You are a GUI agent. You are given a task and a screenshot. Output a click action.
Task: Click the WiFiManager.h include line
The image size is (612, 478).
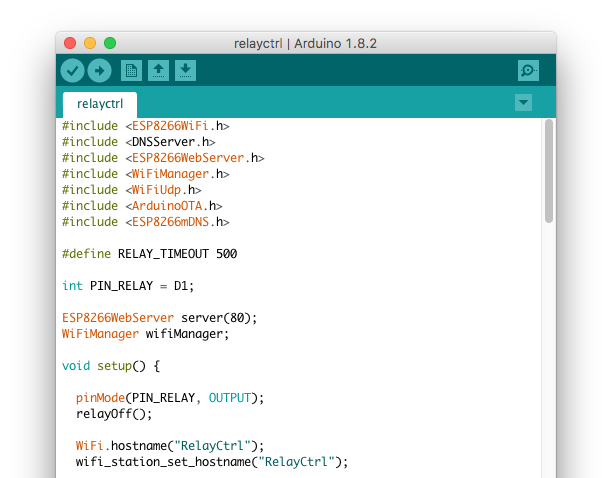pyautogui.click(x=146, y=174)
